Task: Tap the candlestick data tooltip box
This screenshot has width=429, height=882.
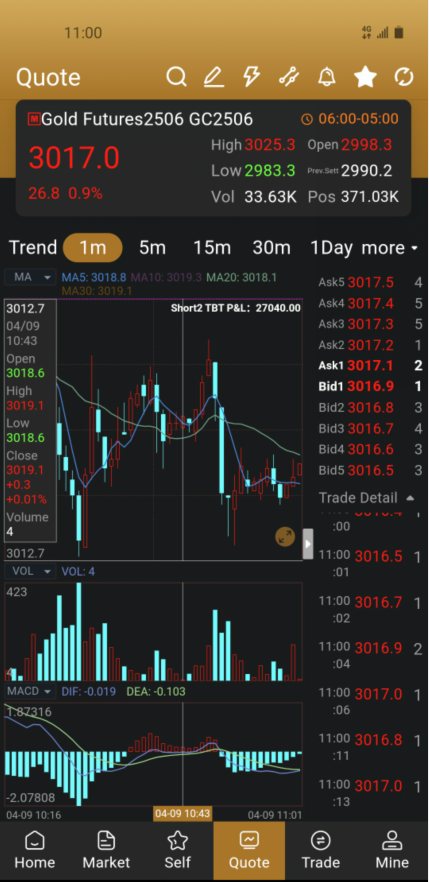Action: point(30,421)
